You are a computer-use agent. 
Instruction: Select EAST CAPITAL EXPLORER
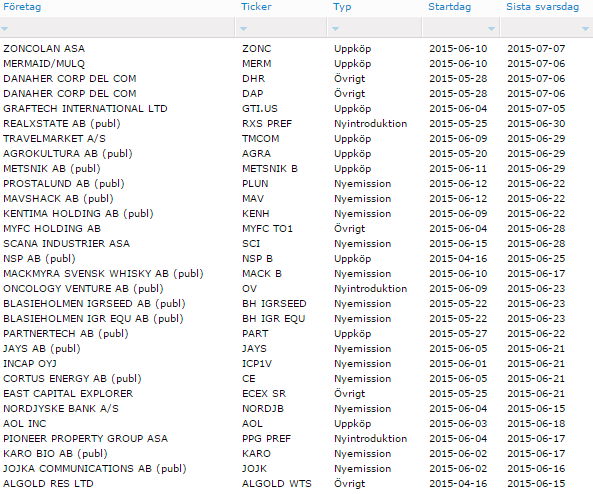[x=68, y=394]
